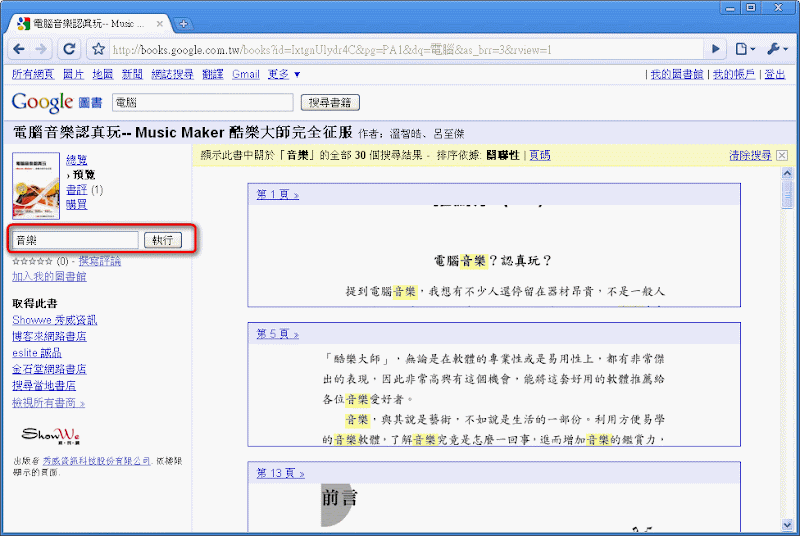The image size is (800, 536).
Task: Click the 音樂 search-within-book input field
Action: pos(76,240)
